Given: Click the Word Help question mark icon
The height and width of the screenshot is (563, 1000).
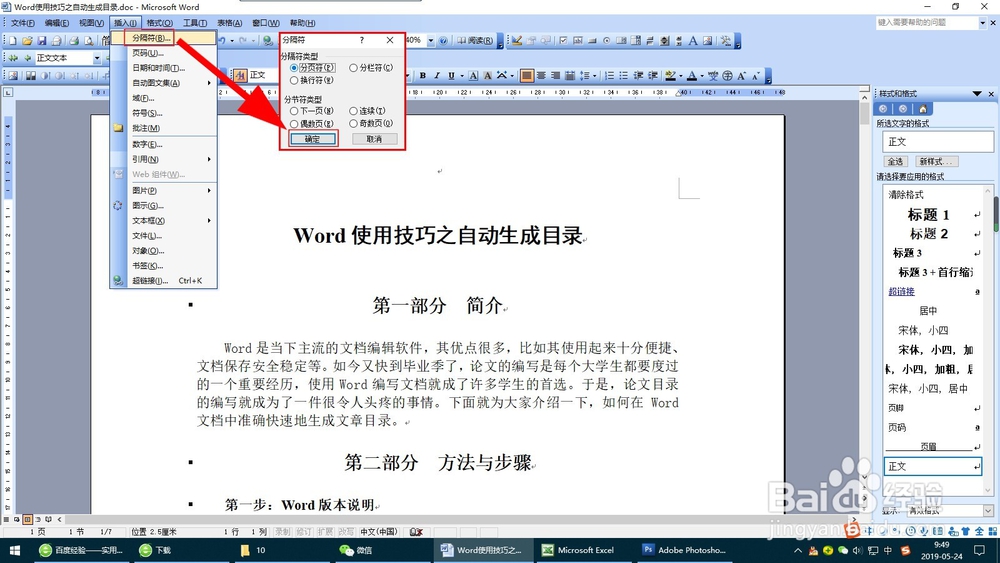Looking at the screenshot, I should pos(444,40).
